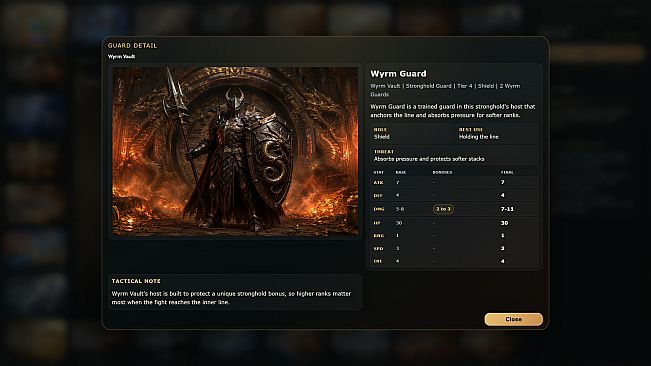Click the 'Holding the line' best use value
This screenshot has height=366, width=651.
[479, 137]
